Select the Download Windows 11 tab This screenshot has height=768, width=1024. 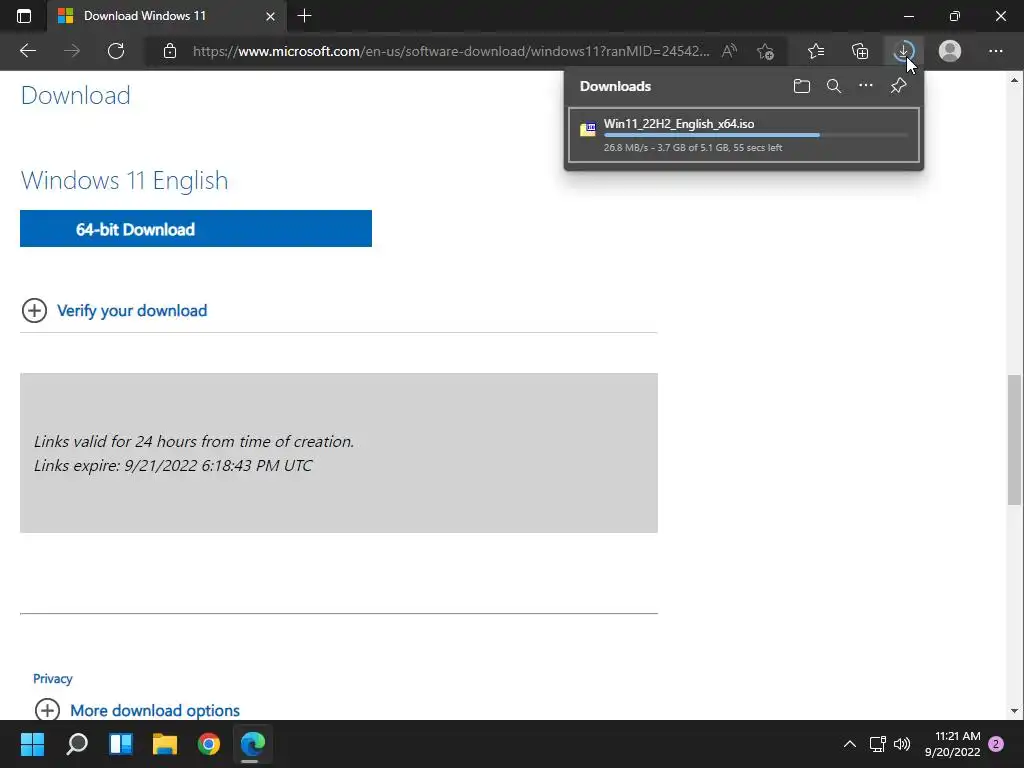click(167, 16)
